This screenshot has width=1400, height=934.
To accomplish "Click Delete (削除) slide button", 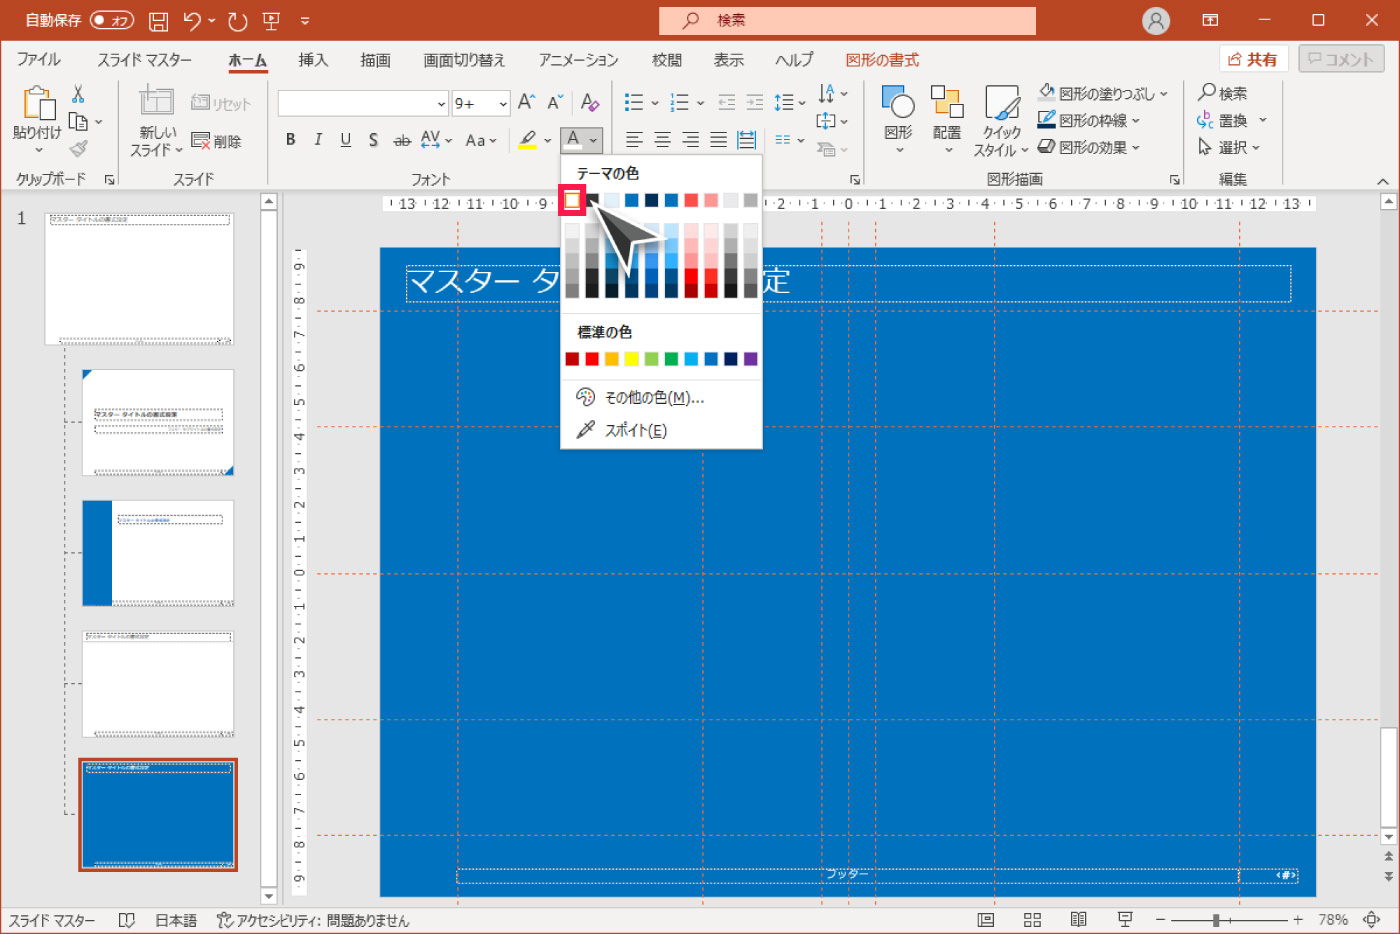I will pyautogui.click(x=216, y=142).
